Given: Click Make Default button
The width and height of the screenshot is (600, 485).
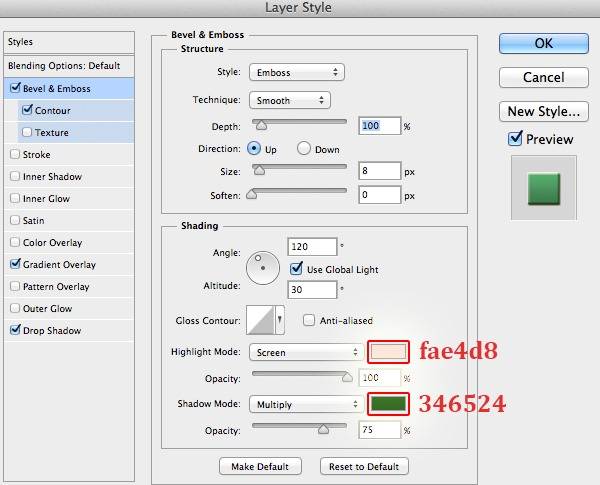Looking at the screenshot, I should point(260,467).
